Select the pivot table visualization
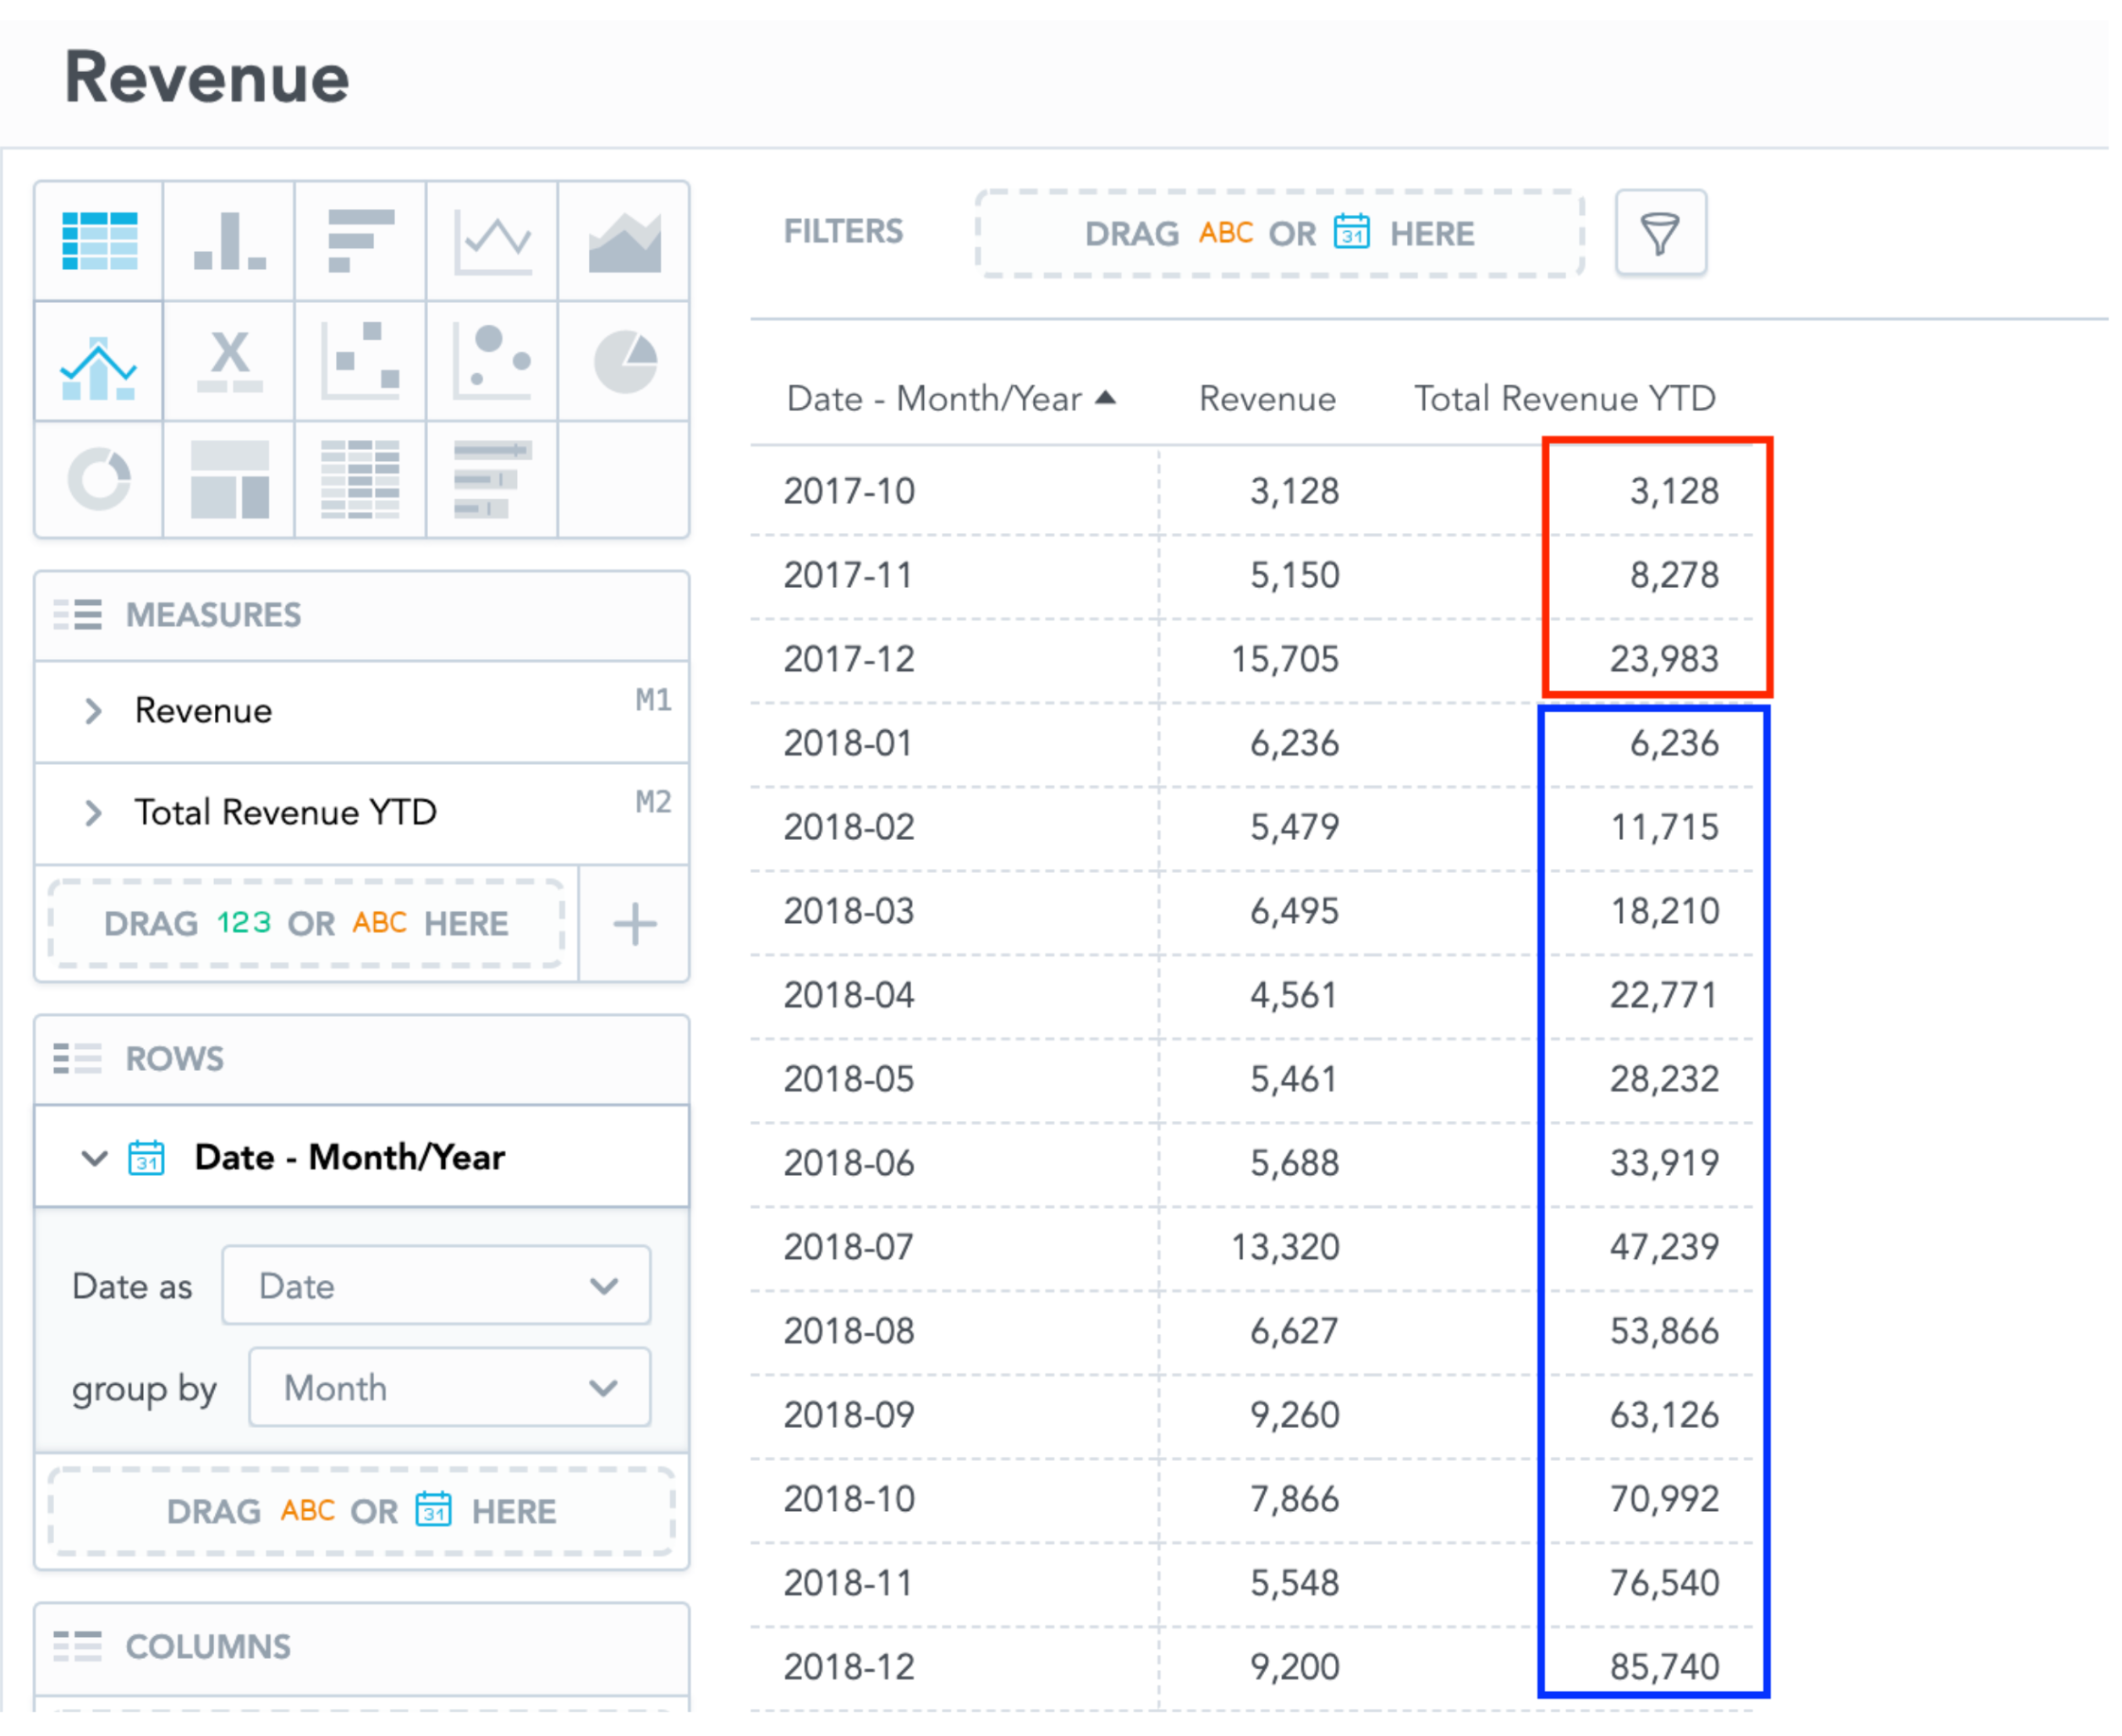The width and height of the screenshot is (2122, 1736). click(x=362, y=480)
